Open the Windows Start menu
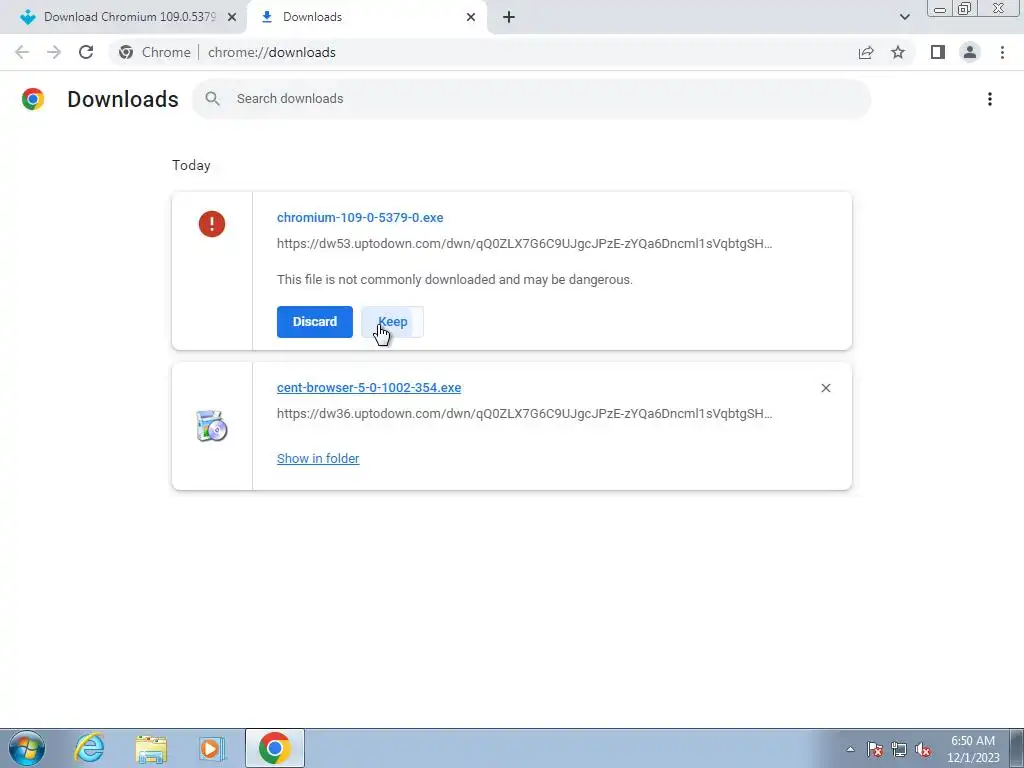Image resolution: width=1024 pixels, height=768 pixels. point(27,748)
